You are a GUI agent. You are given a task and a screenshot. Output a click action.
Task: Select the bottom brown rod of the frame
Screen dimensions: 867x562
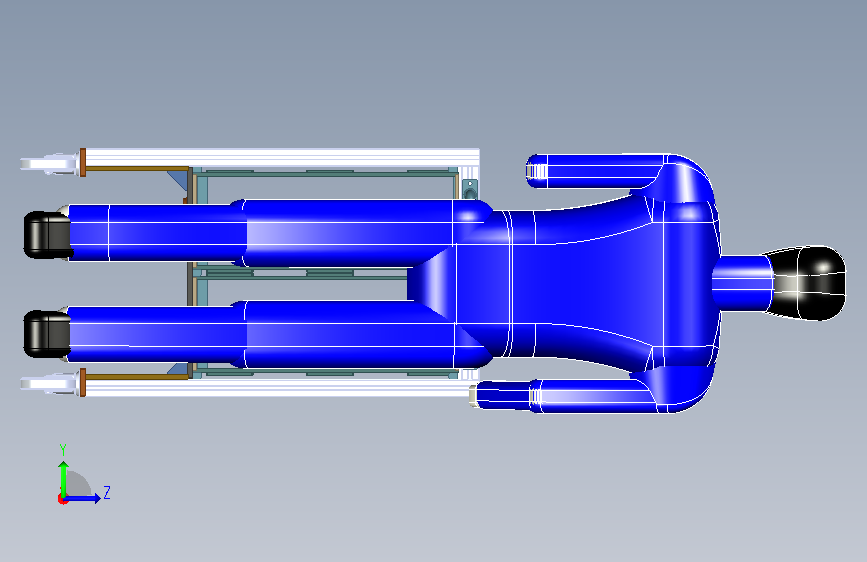(135, 377)
